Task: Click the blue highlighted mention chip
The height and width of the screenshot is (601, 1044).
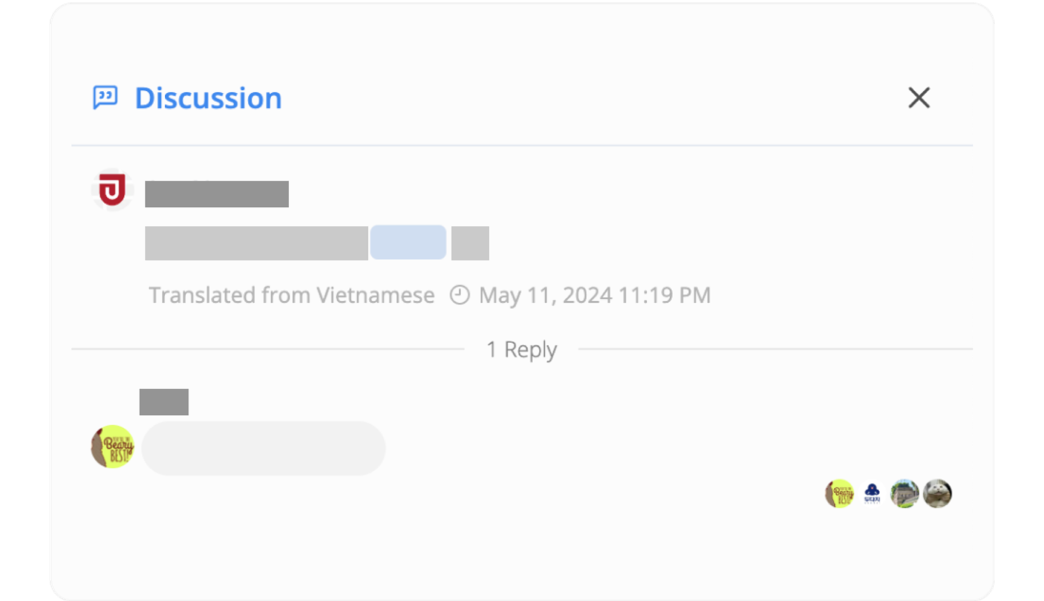Action: [408, 242]
